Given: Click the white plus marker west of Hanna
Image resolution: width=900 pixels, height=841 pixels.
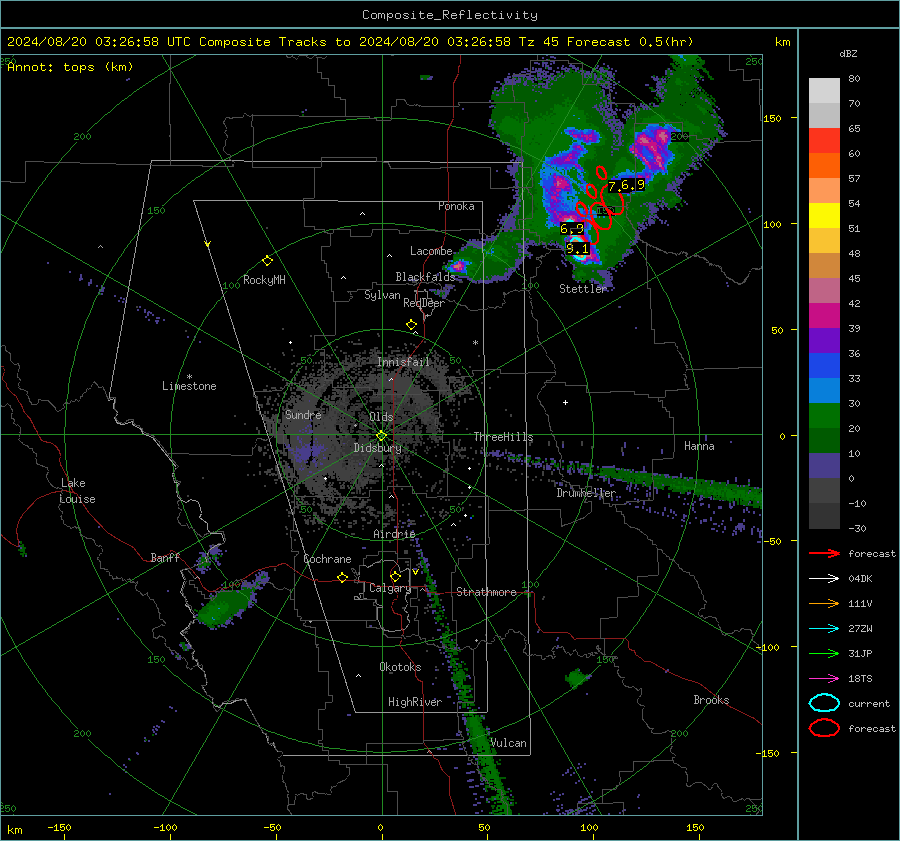Looking at the screenshot, I should pos(565,402).
